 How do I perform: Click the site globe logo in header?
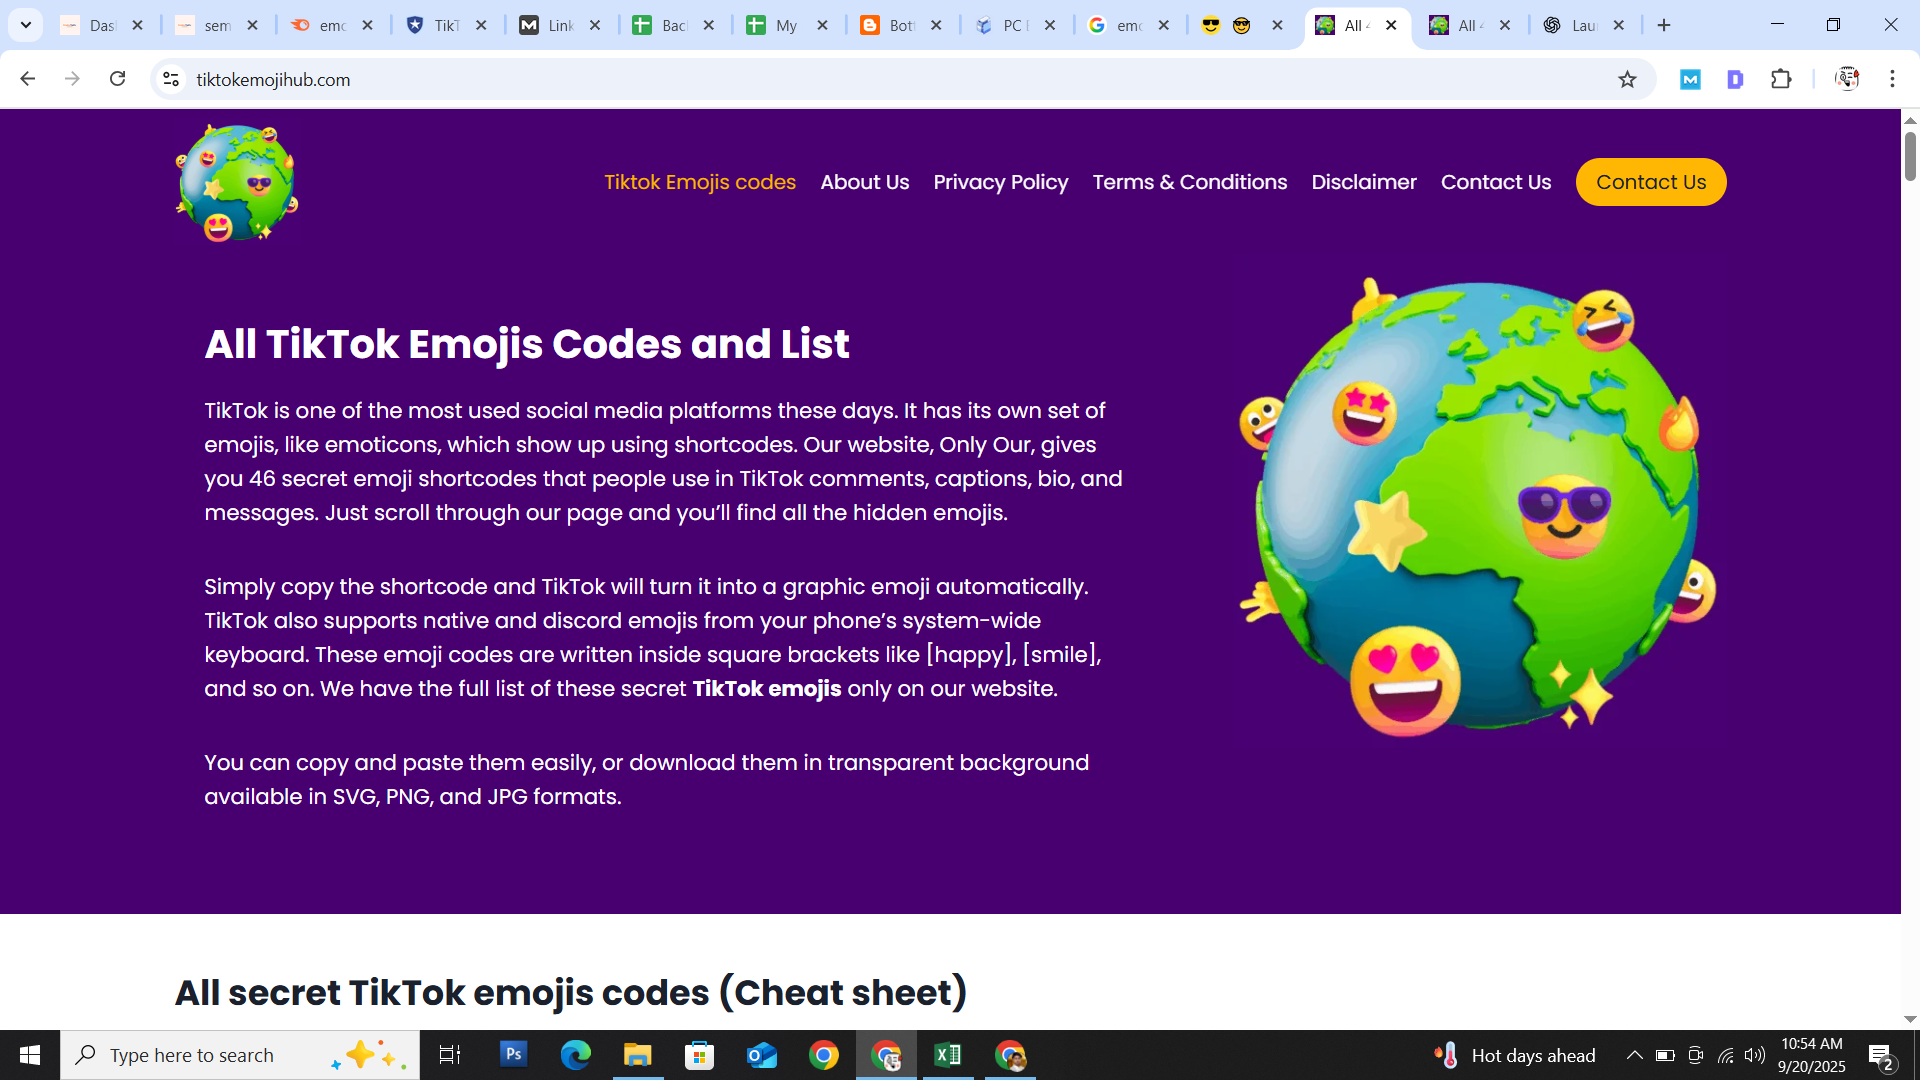coord(237,182)
